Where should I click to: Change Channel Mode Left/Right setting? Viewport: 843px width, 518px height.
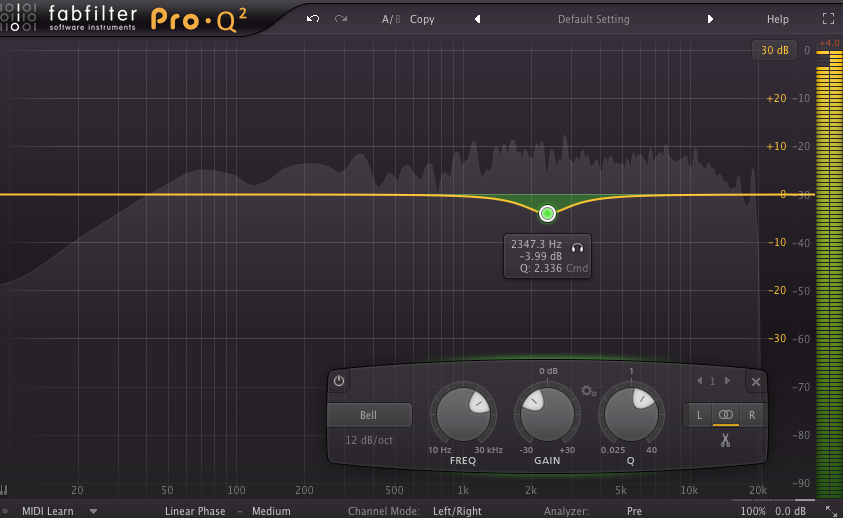(x=457, y=511)
